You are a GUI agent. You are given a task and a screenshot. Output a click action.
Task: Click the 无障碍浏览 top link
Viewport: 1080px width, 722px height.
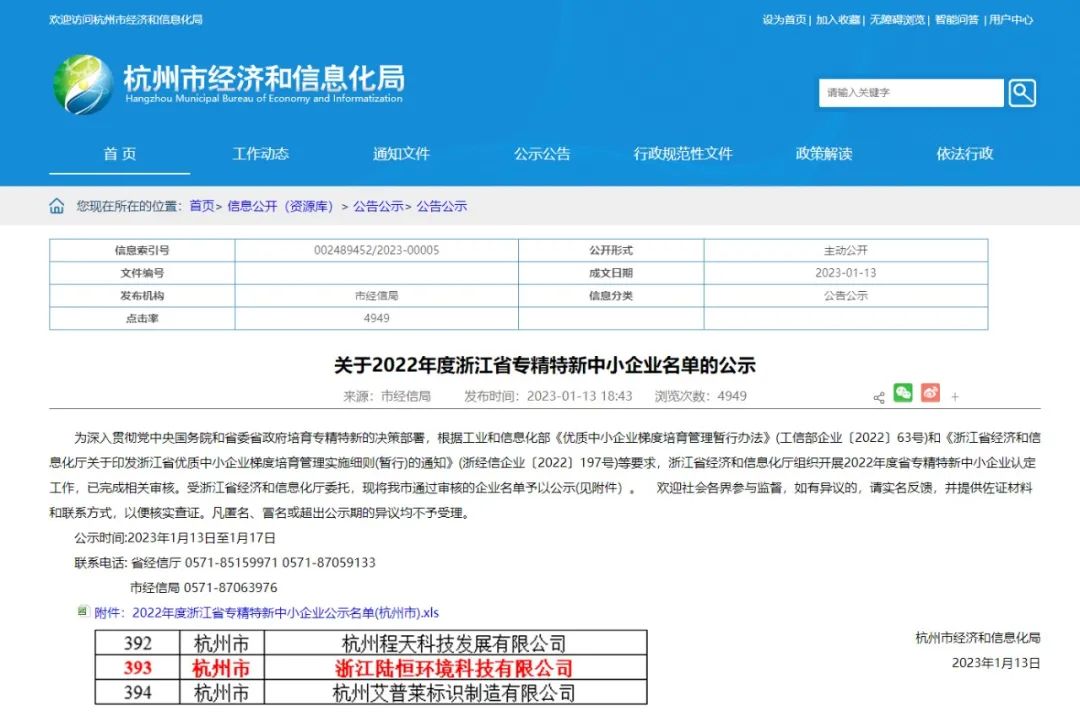(897, 20)
